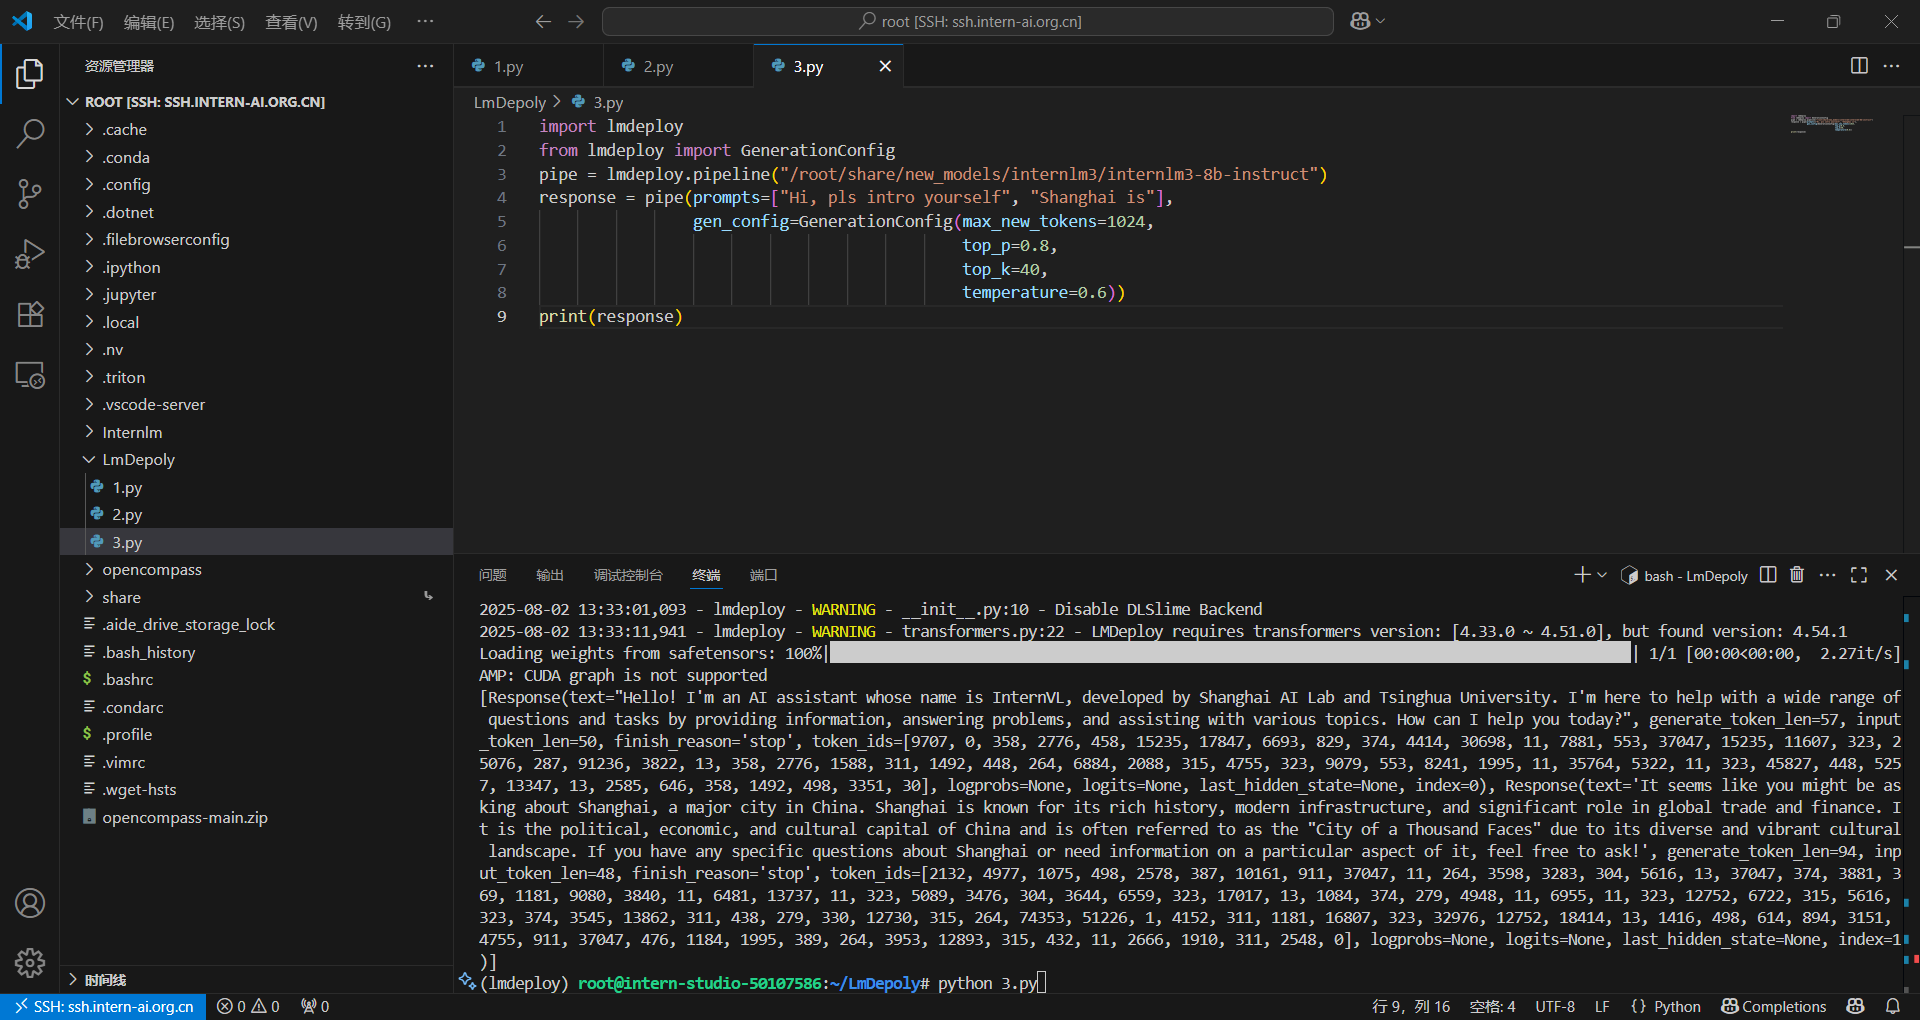1920x1020 pixels.
Task: Close the terminal panel
Action: [1891, 575]
